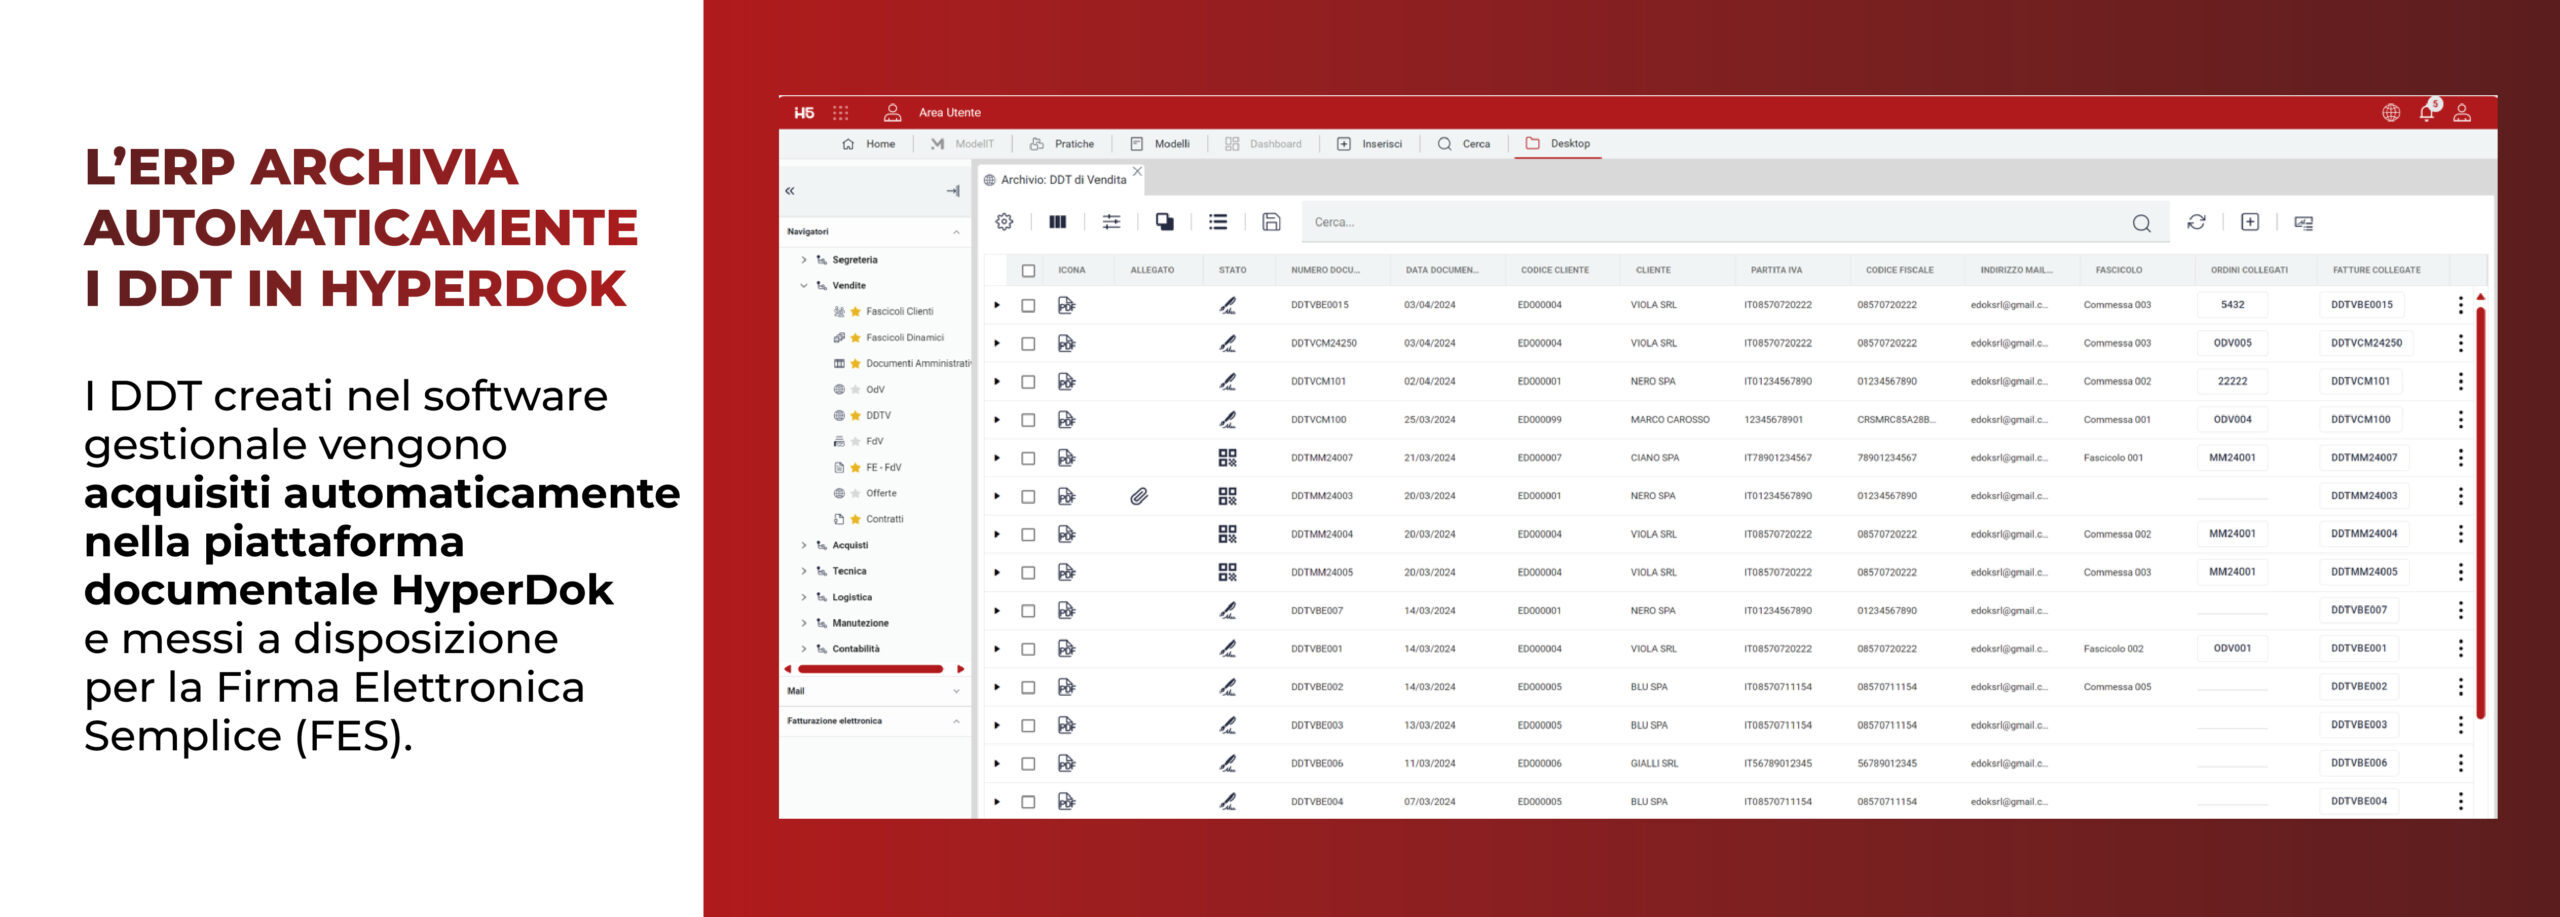Click signature status icon for DDTVCM101

tap(1227, 381)
